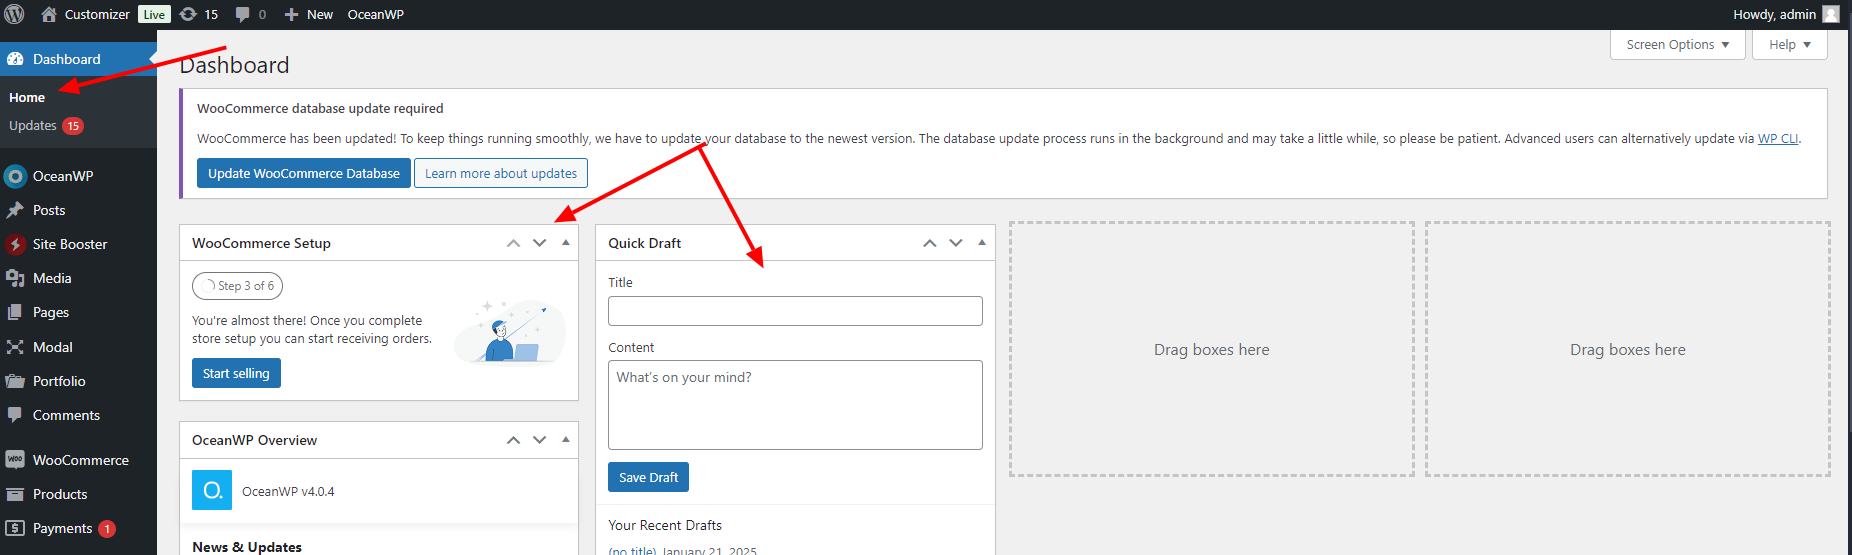1852x555 pixels.
Task: Click the WordPress logo in admin bar
Action: coord(14,14)
